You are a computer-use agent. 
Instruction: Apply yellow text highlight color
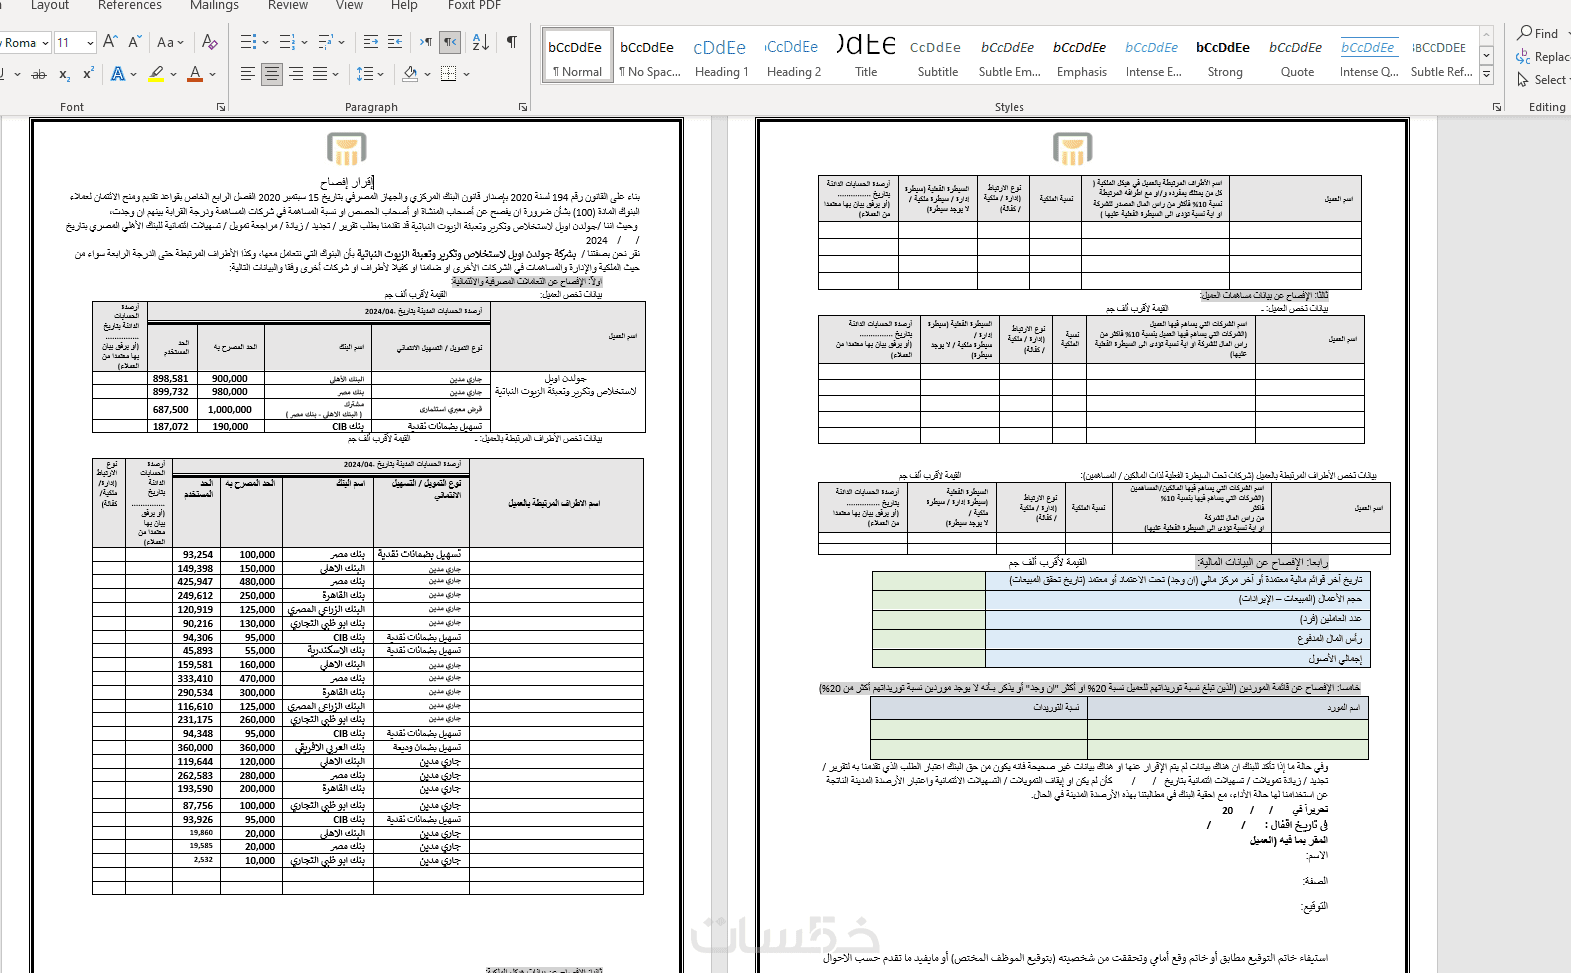(156, 74)
